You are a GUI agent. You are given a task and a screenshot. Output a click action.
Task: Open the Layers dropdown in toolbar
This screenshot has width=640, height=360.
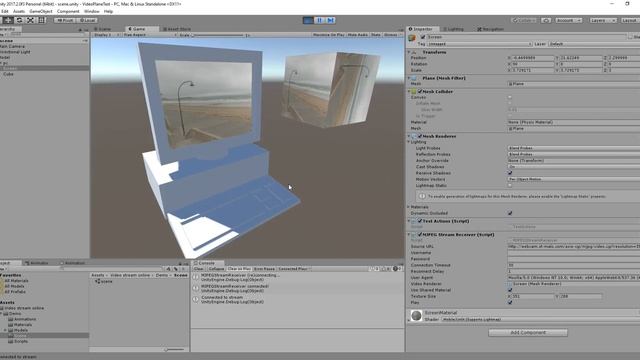click(x=602, y=20)
